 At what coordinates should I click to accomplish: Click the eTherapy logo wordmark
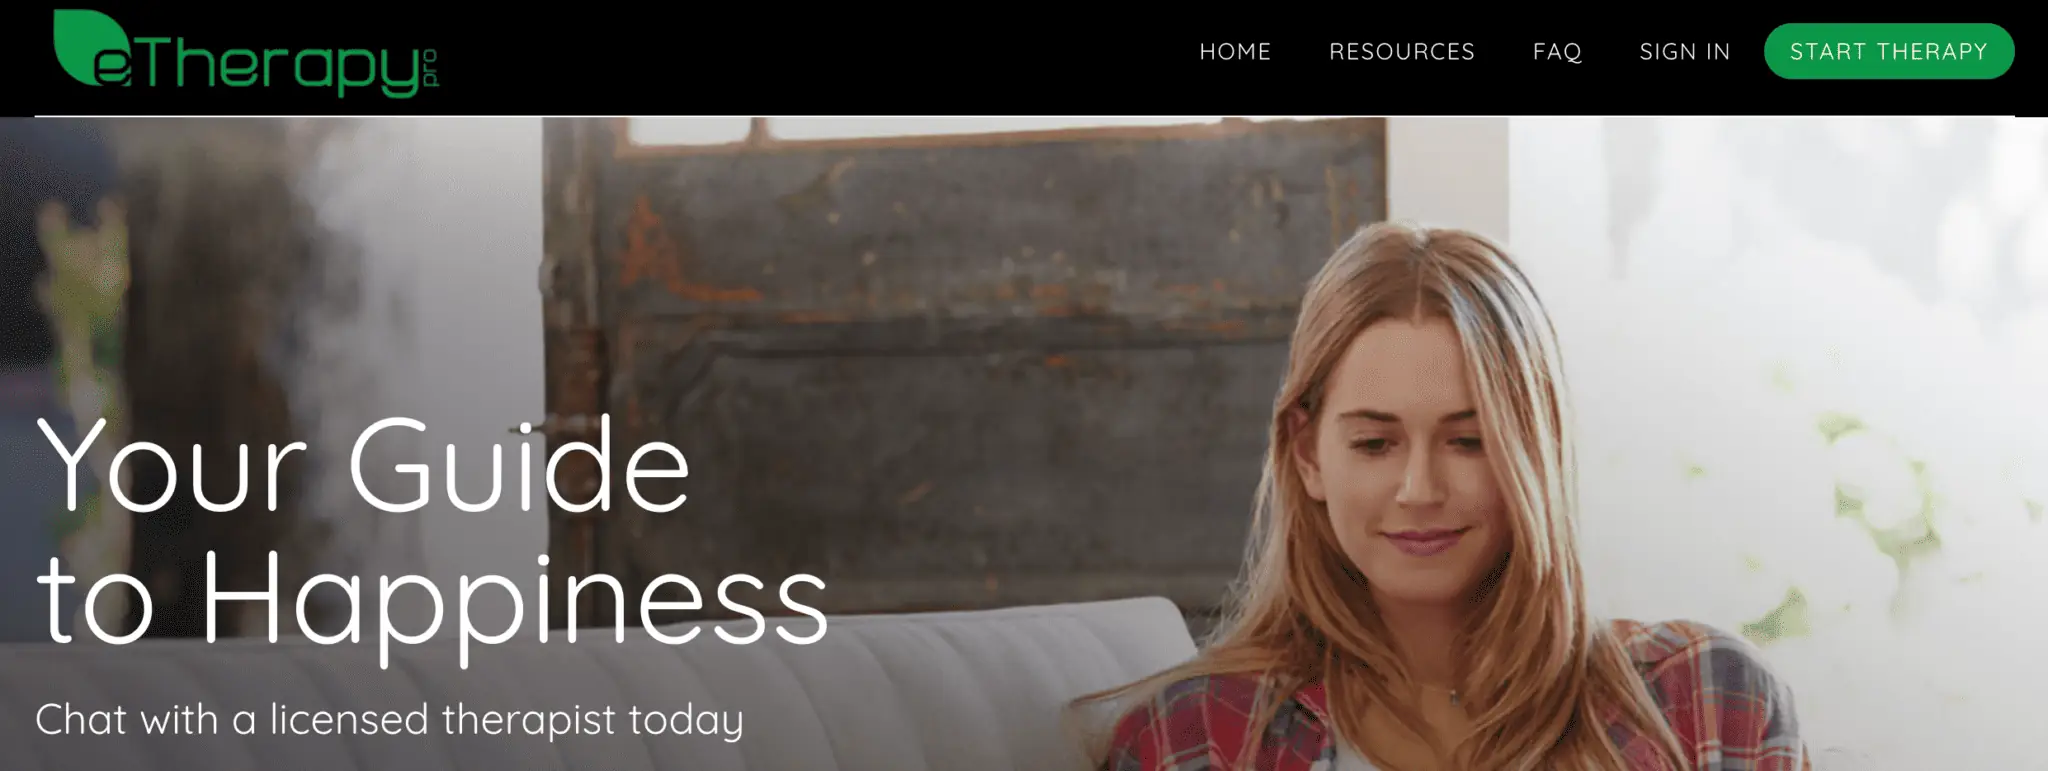pyautogui.click(x=246, y=54)
